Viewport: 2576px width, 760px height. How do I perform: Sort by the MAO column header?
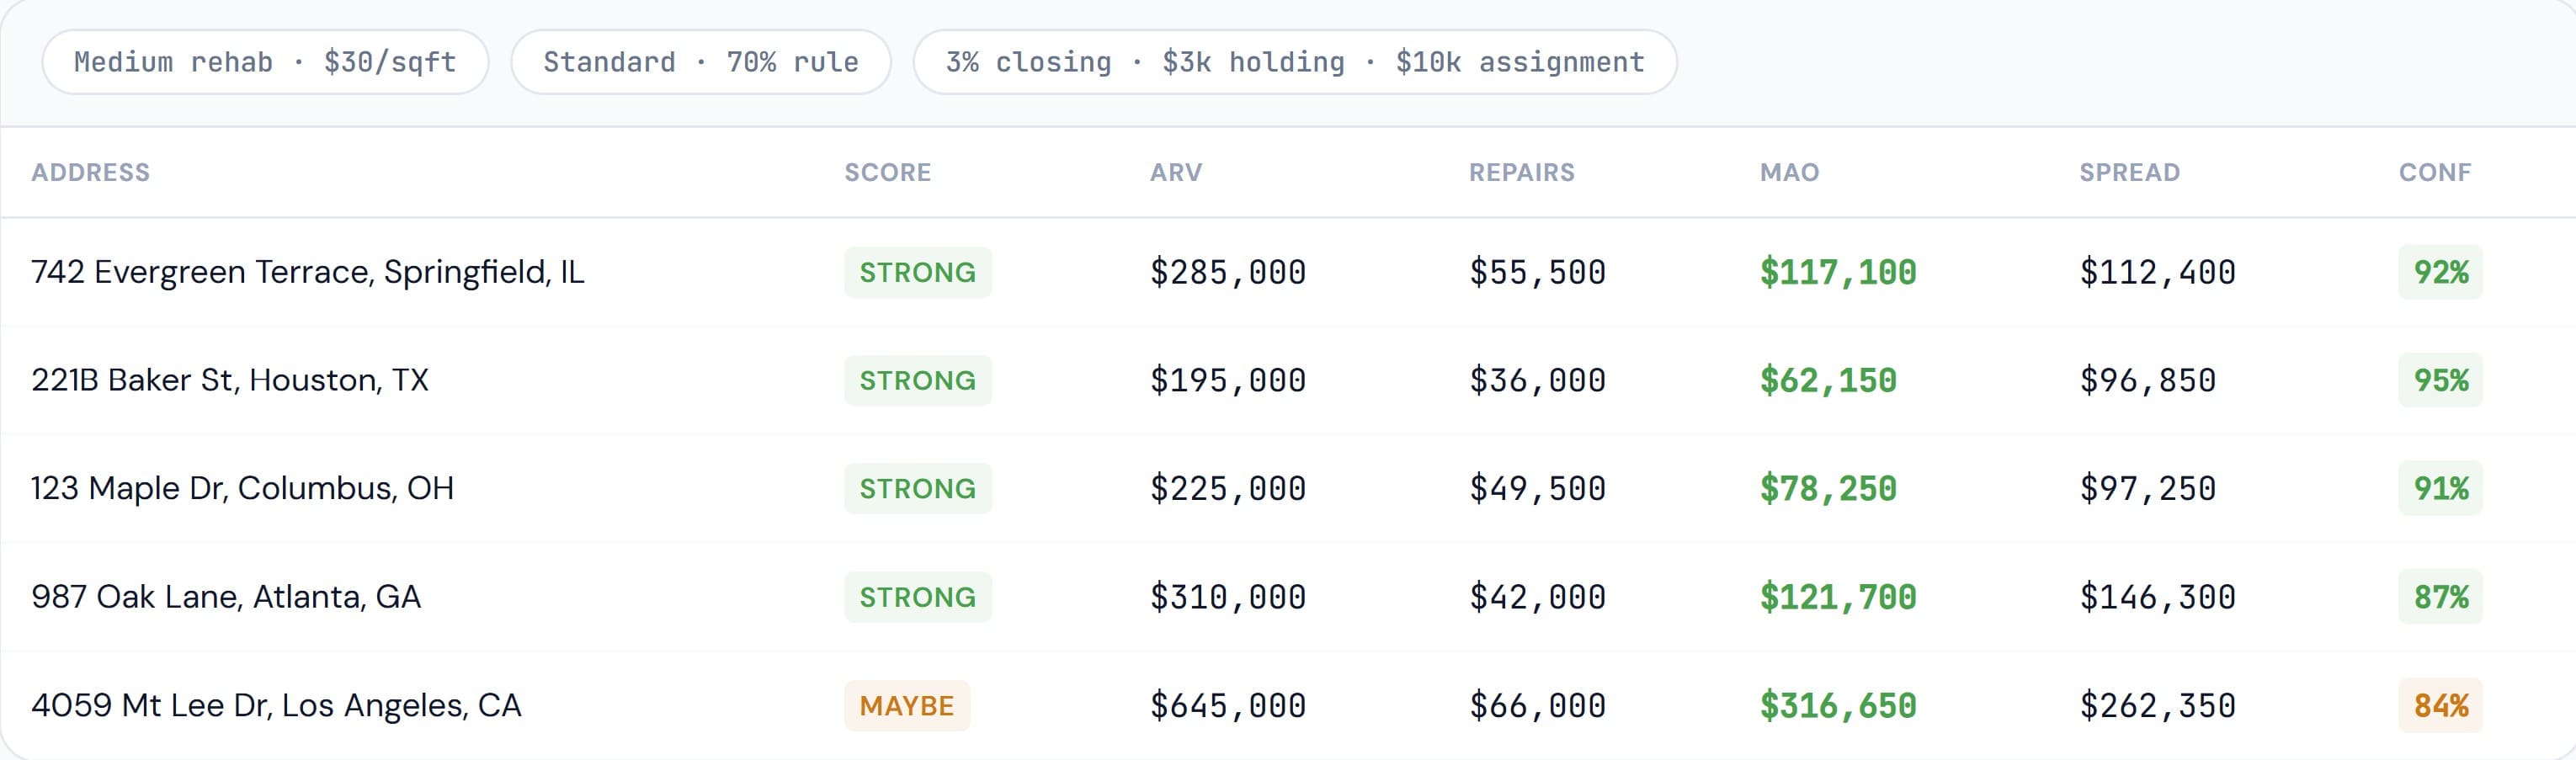pyautogui.click(x=1789, y=171)
